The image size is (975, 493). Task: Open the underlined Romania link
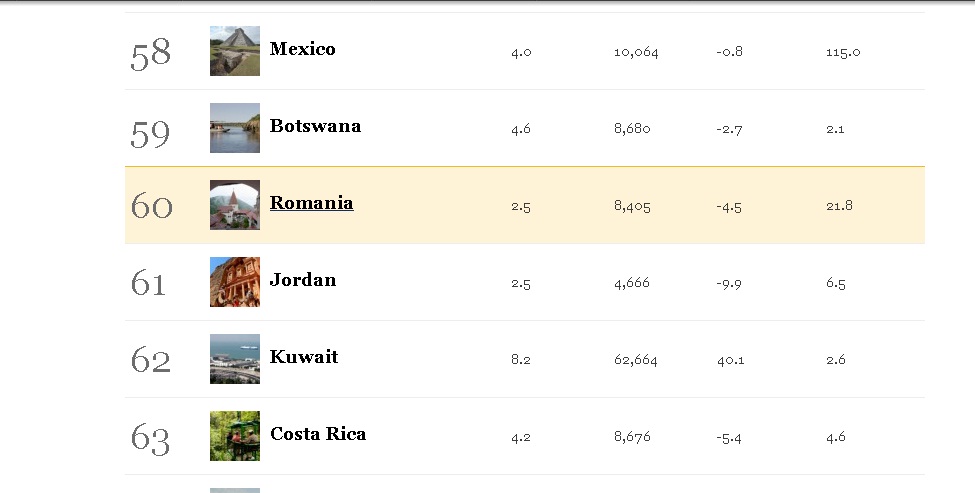(x=311, y=203)
